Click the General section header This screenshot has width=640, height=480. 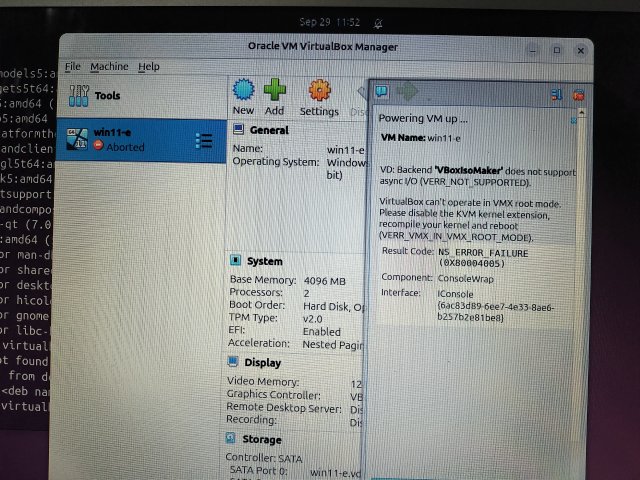[x=268, y=130]
